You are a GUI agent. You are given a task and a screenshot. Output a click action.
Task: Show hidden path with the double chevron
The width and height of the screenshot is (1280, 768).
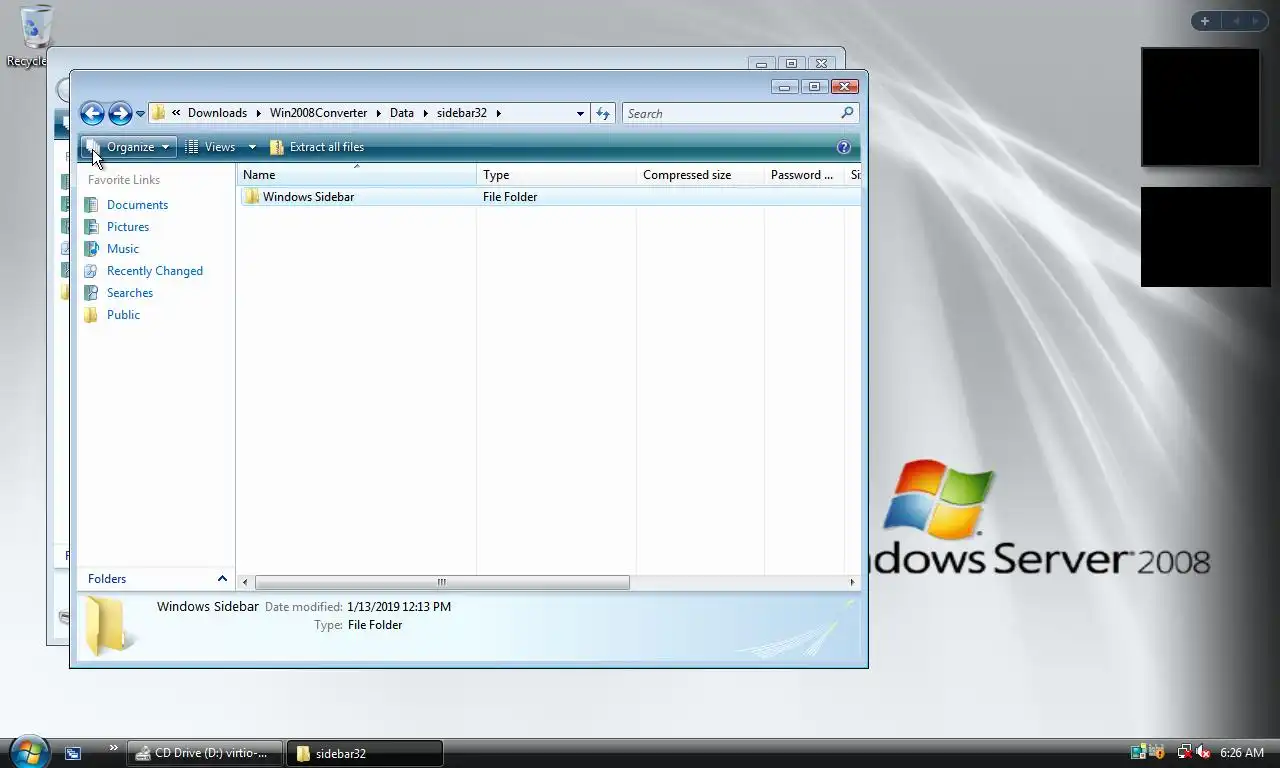point(176,113)
